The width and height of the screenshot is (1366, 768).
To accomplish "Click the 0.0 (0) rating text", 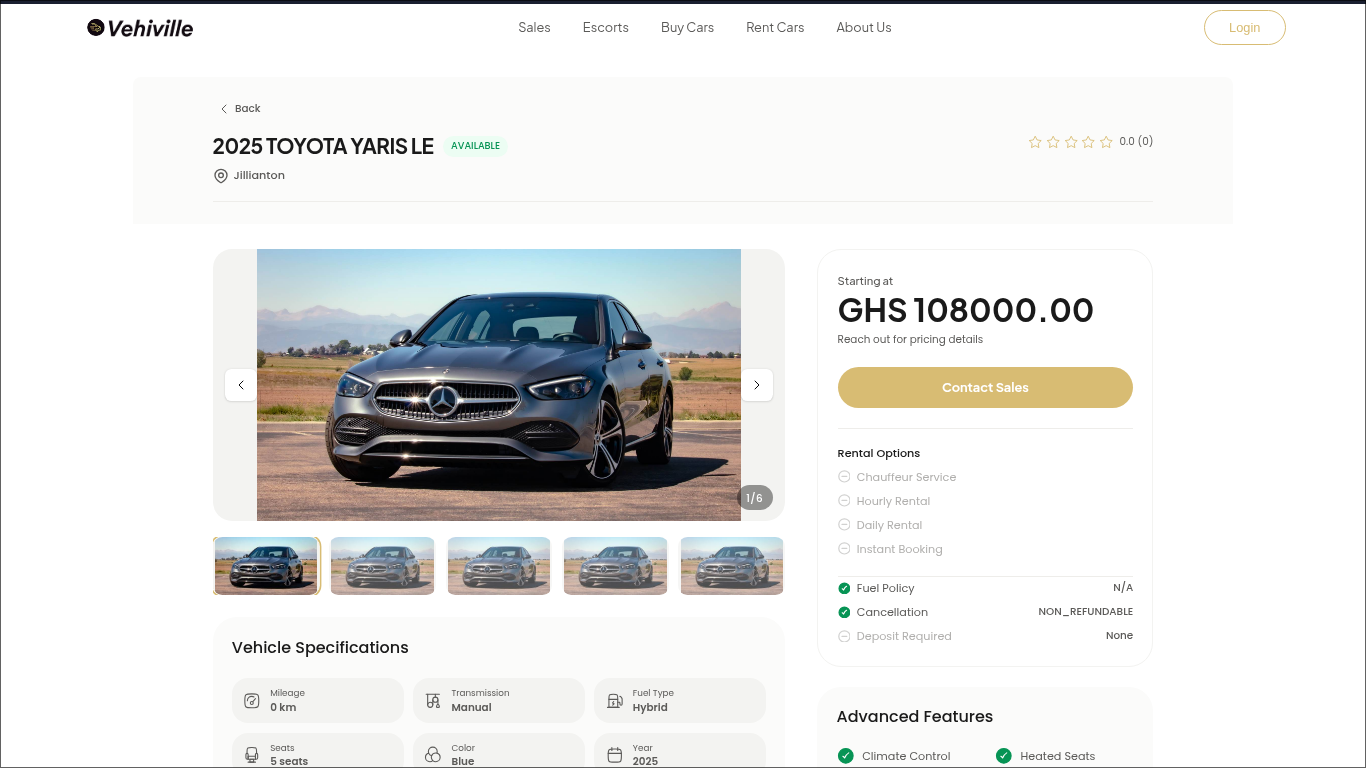I will pos(1136,142).
